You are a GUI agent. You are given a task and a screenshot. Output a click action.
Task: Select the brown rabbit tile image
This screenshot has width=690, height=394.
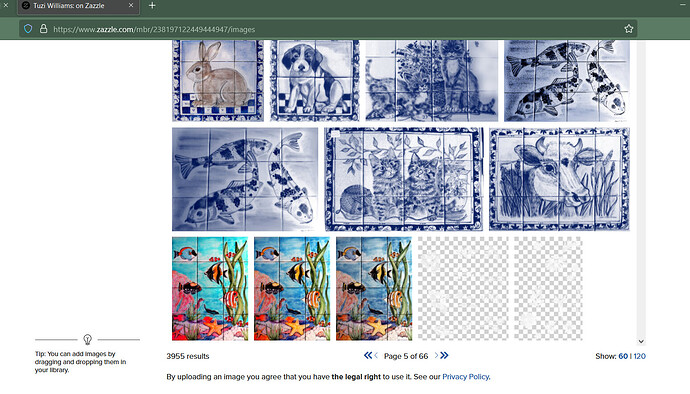pos(218,81)
